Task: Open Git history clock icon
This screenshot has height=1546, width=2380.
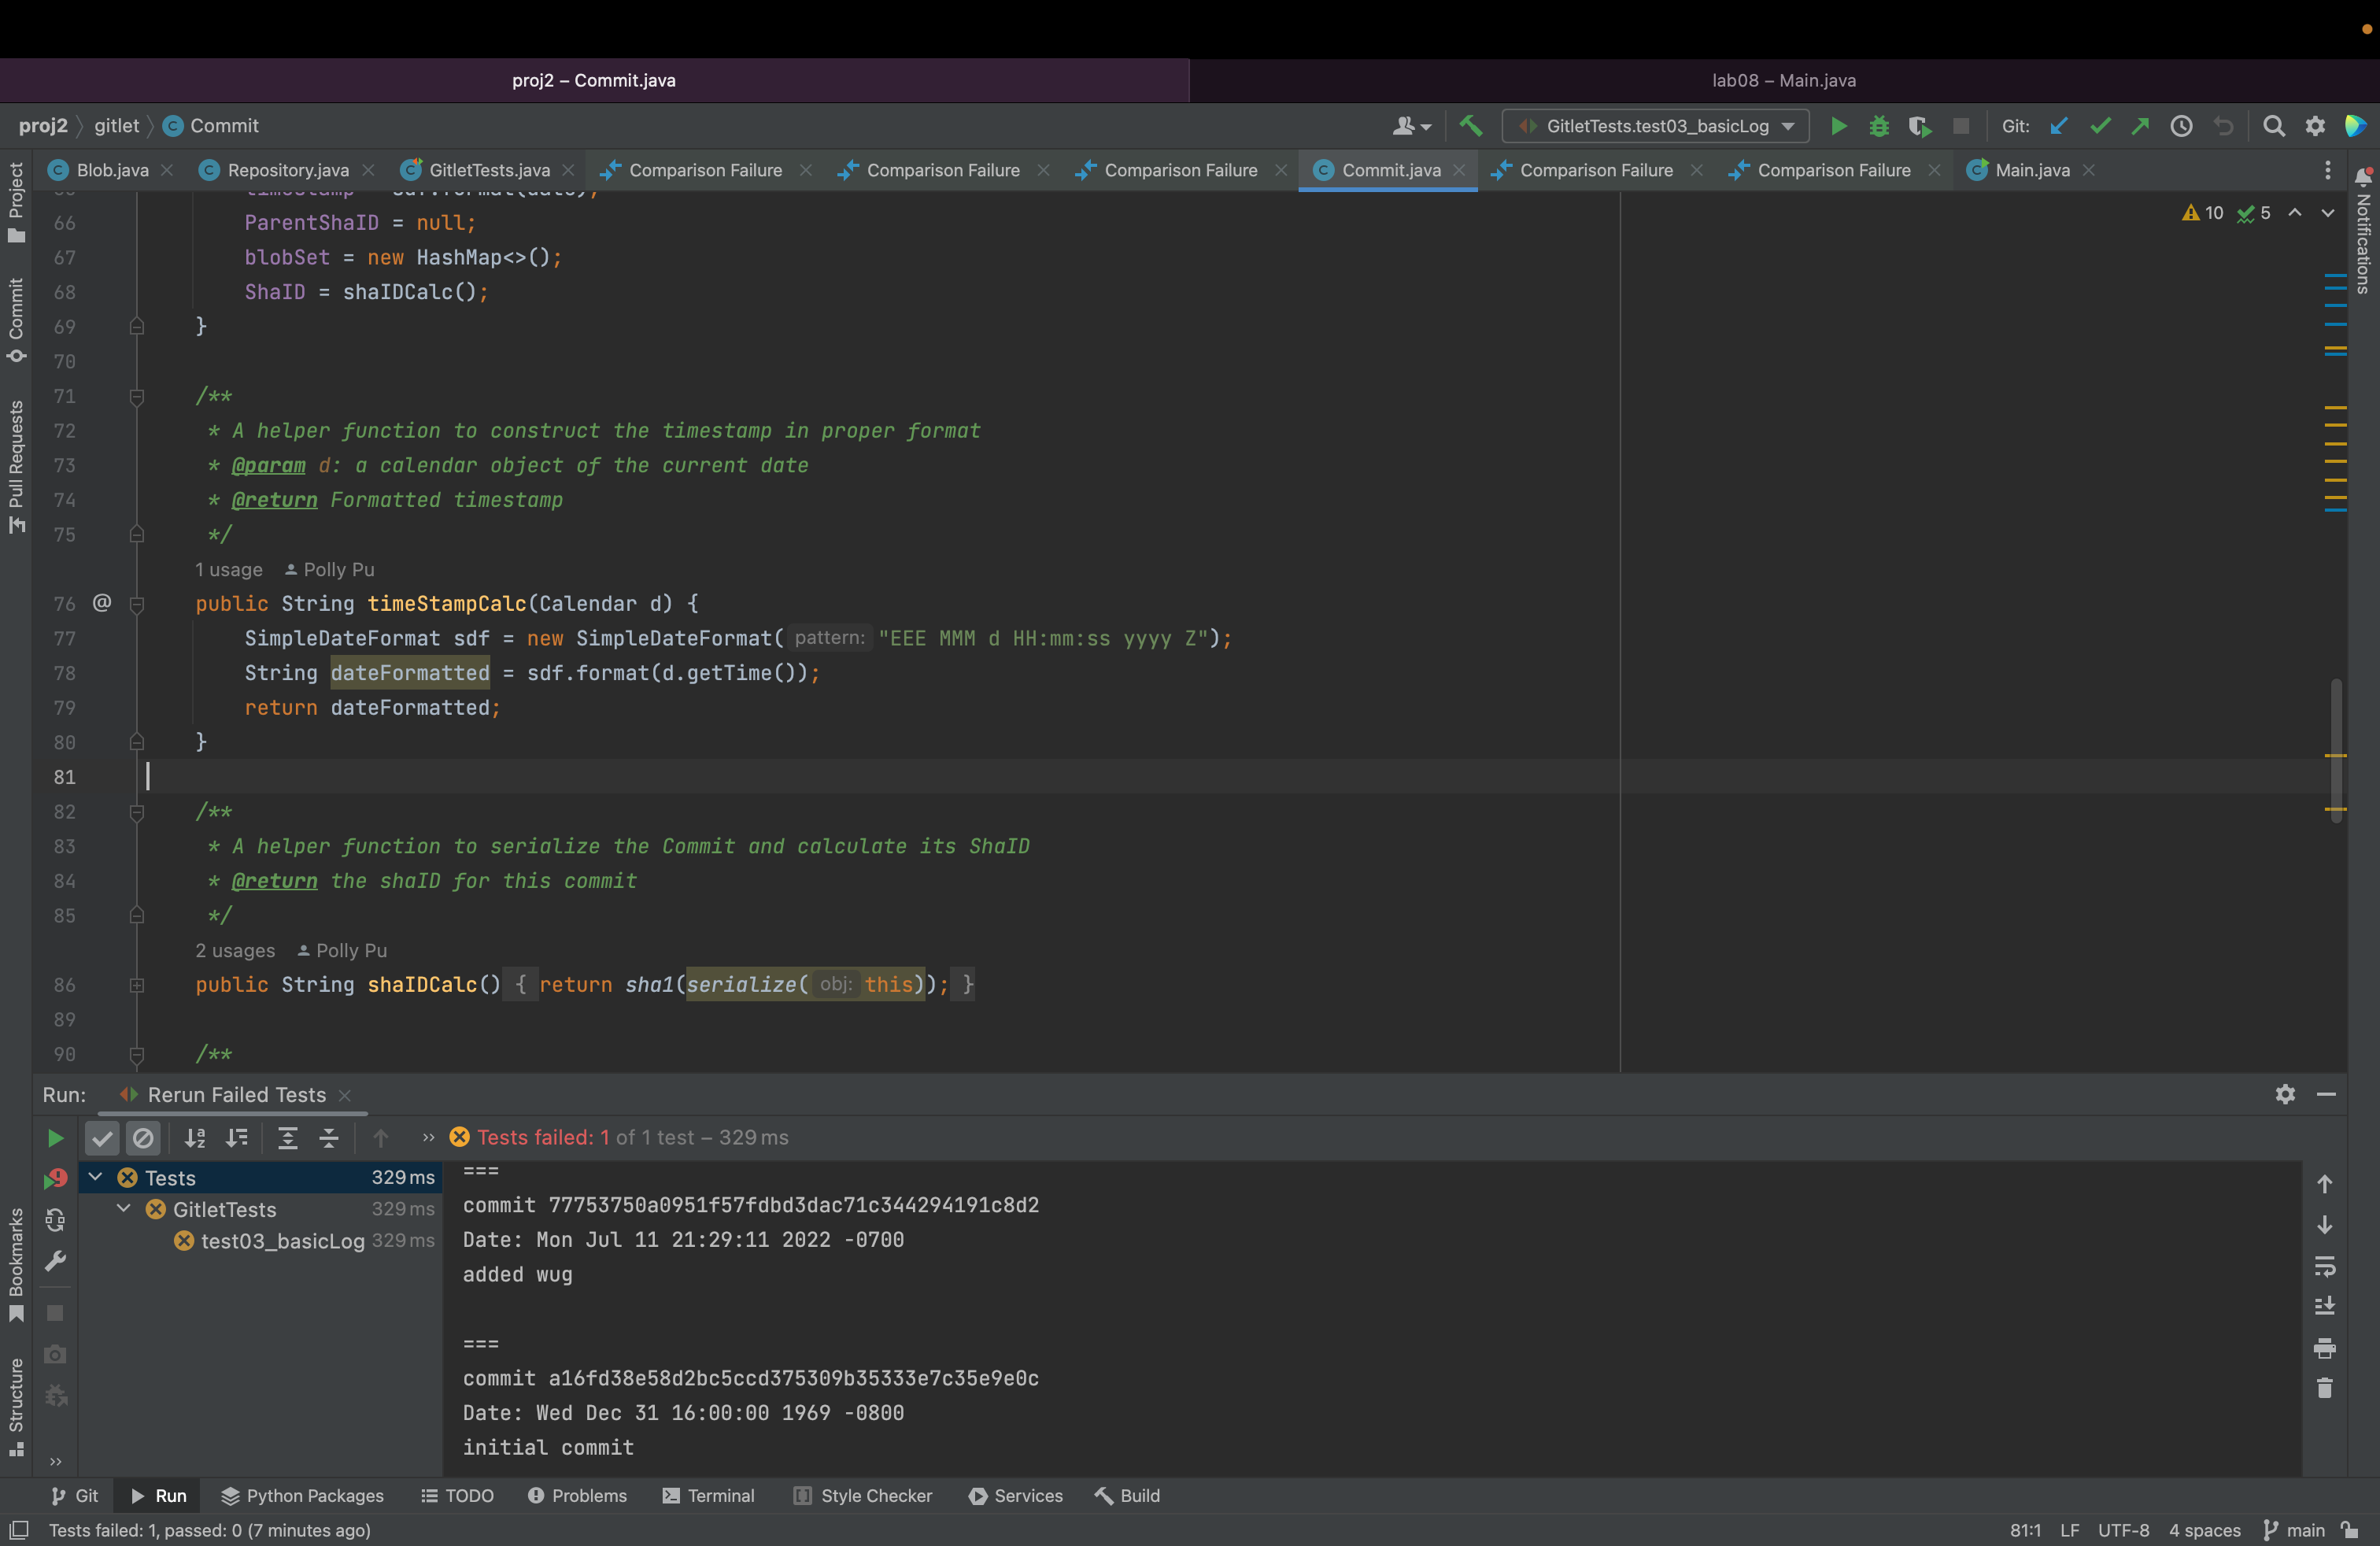Action: point(2181,126)
